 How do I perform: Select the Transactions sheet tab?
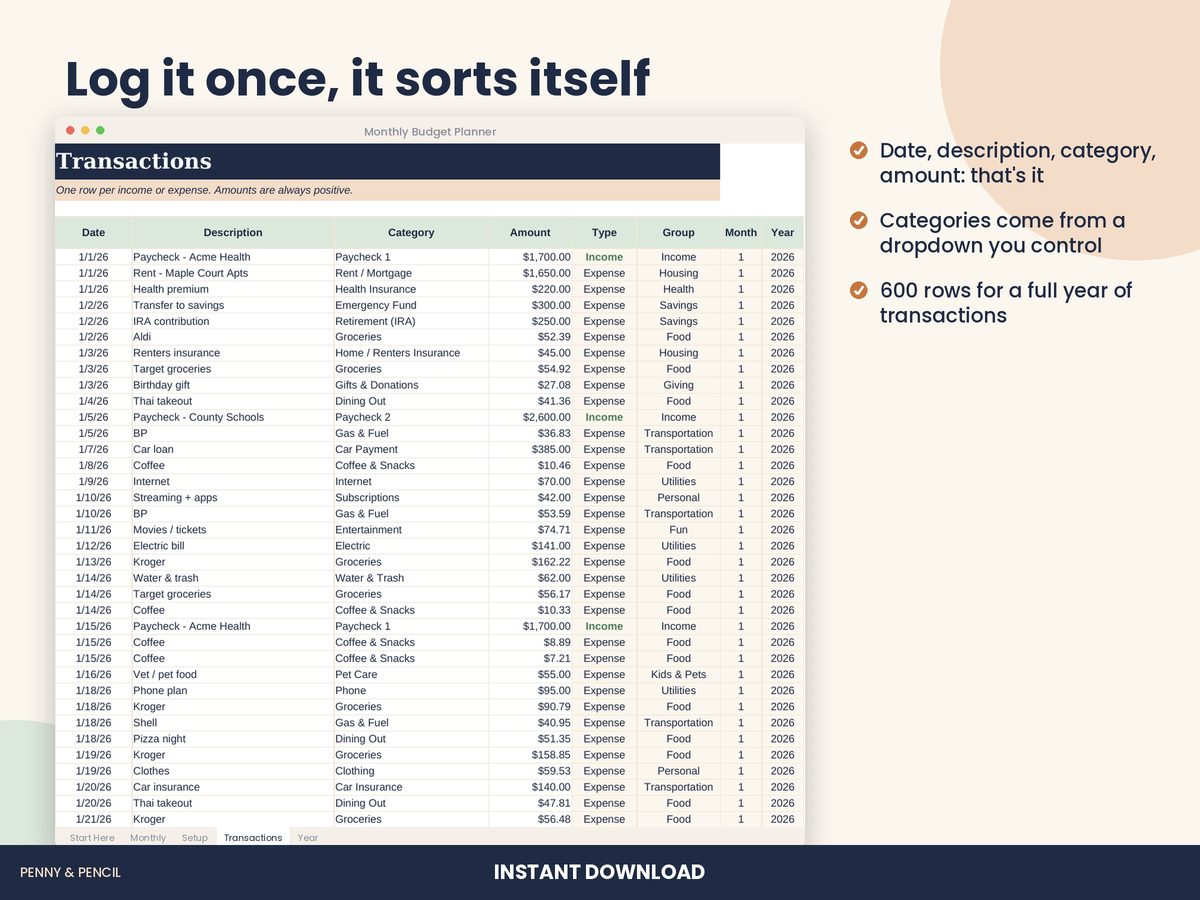pos(253,837)
